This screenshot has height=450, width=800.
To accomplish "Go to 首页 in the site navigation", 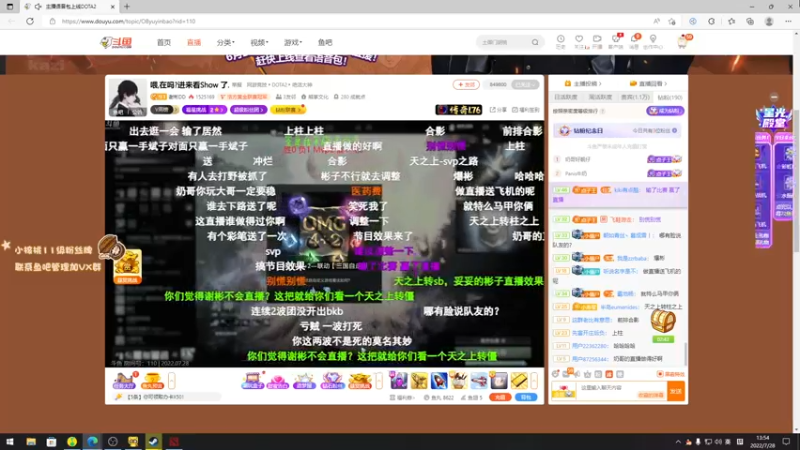I will tap(164, 42).
